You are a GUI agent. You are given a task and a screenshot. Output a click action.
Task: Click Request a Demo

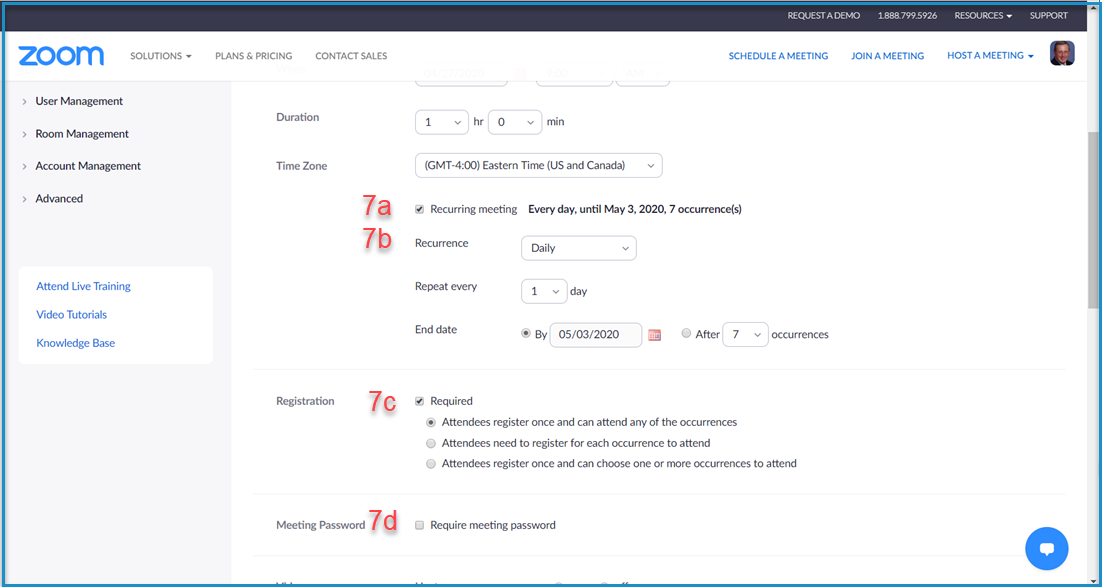point(824,15)
